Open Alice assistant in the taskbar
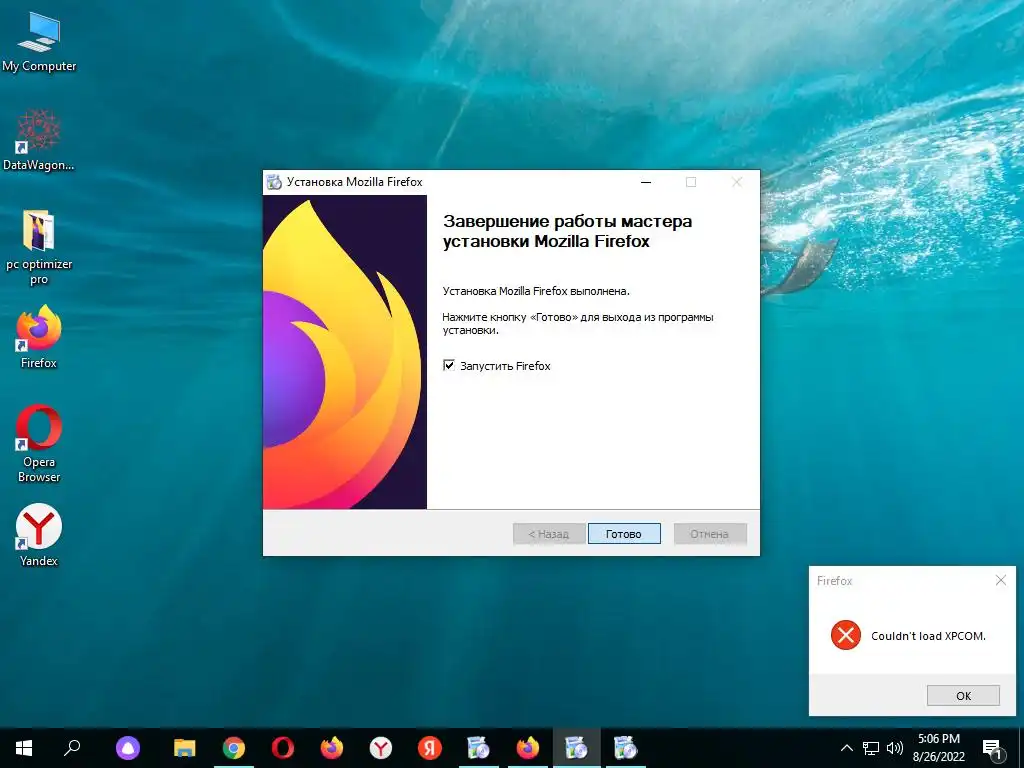This screenshot has height=768, width=1024. pyautogui.click(x=128, y=748)
